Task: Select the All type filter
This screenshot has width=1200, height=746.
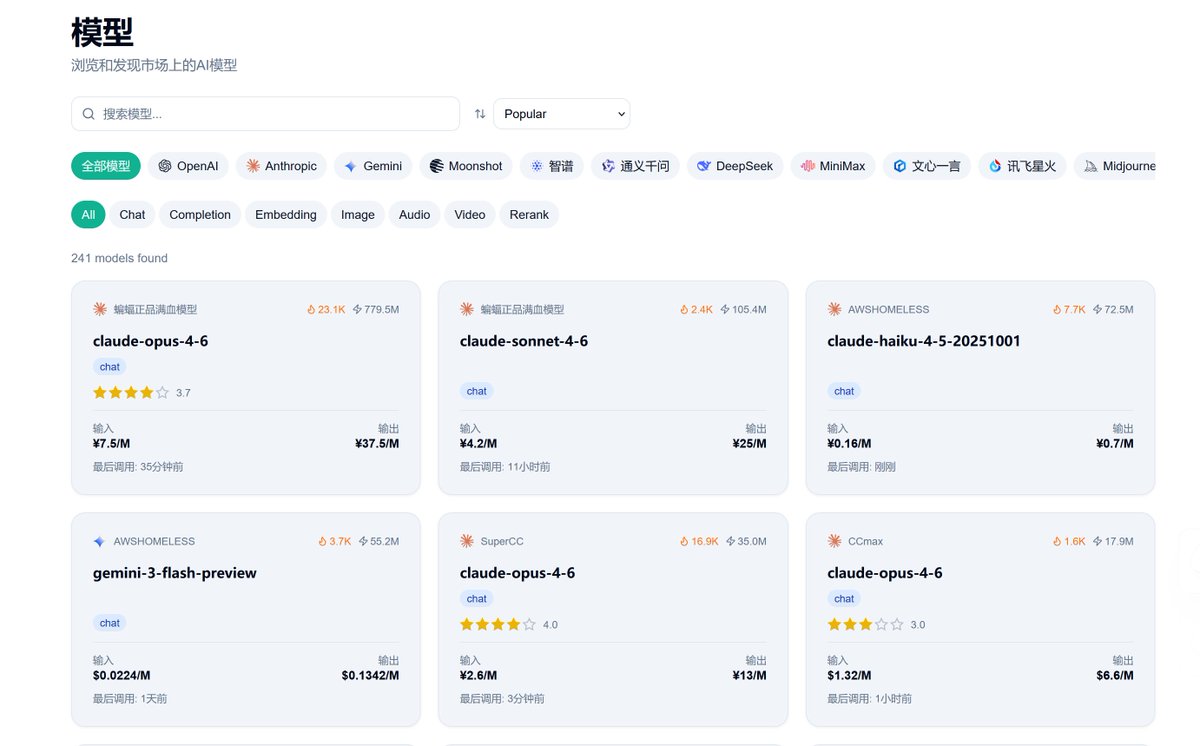Action: [88, 215]
